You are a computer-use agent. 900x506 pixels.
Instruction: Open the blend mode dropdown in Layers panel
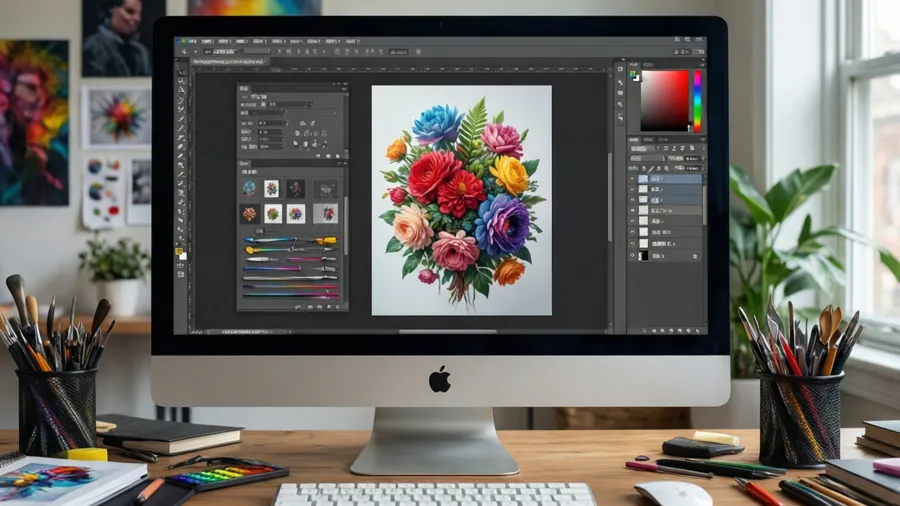(647, 158)
